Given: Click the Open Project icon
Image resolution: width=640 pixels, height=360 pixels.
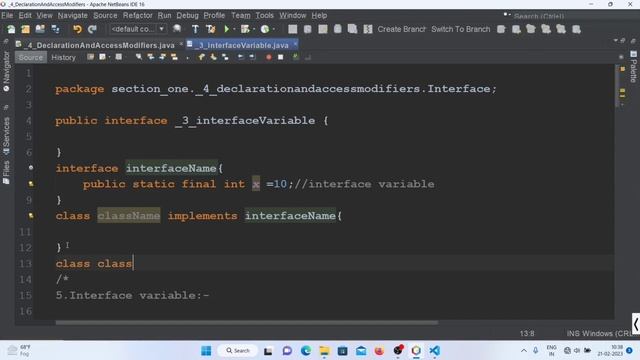Looking at the screenshot, I should pos(40,29).
